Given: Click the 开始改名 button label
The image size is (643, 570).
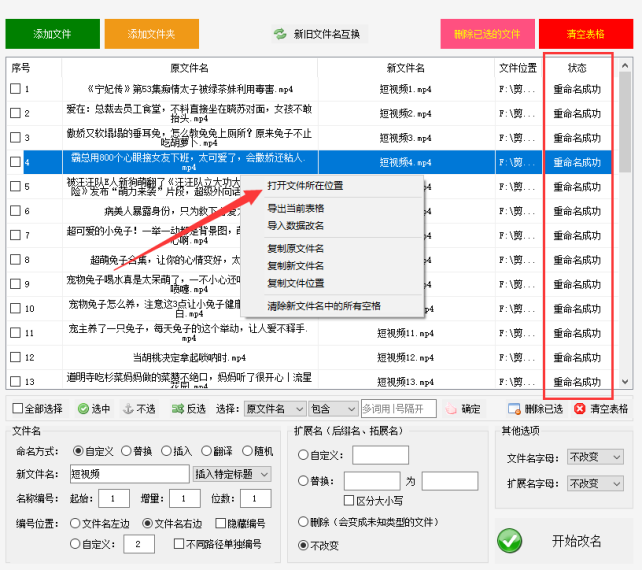Looking at the screenshot, I should point(576,541).
